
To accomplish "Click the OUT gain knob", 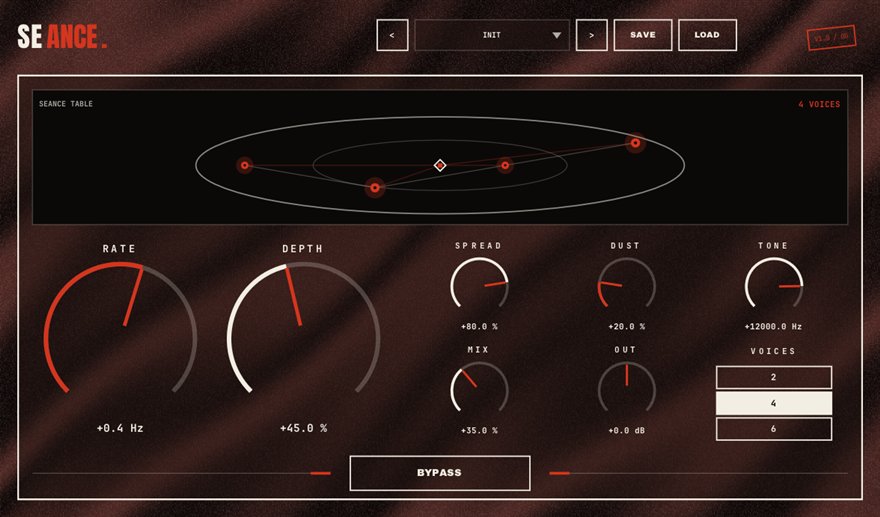I will click(x=626, y=389).
